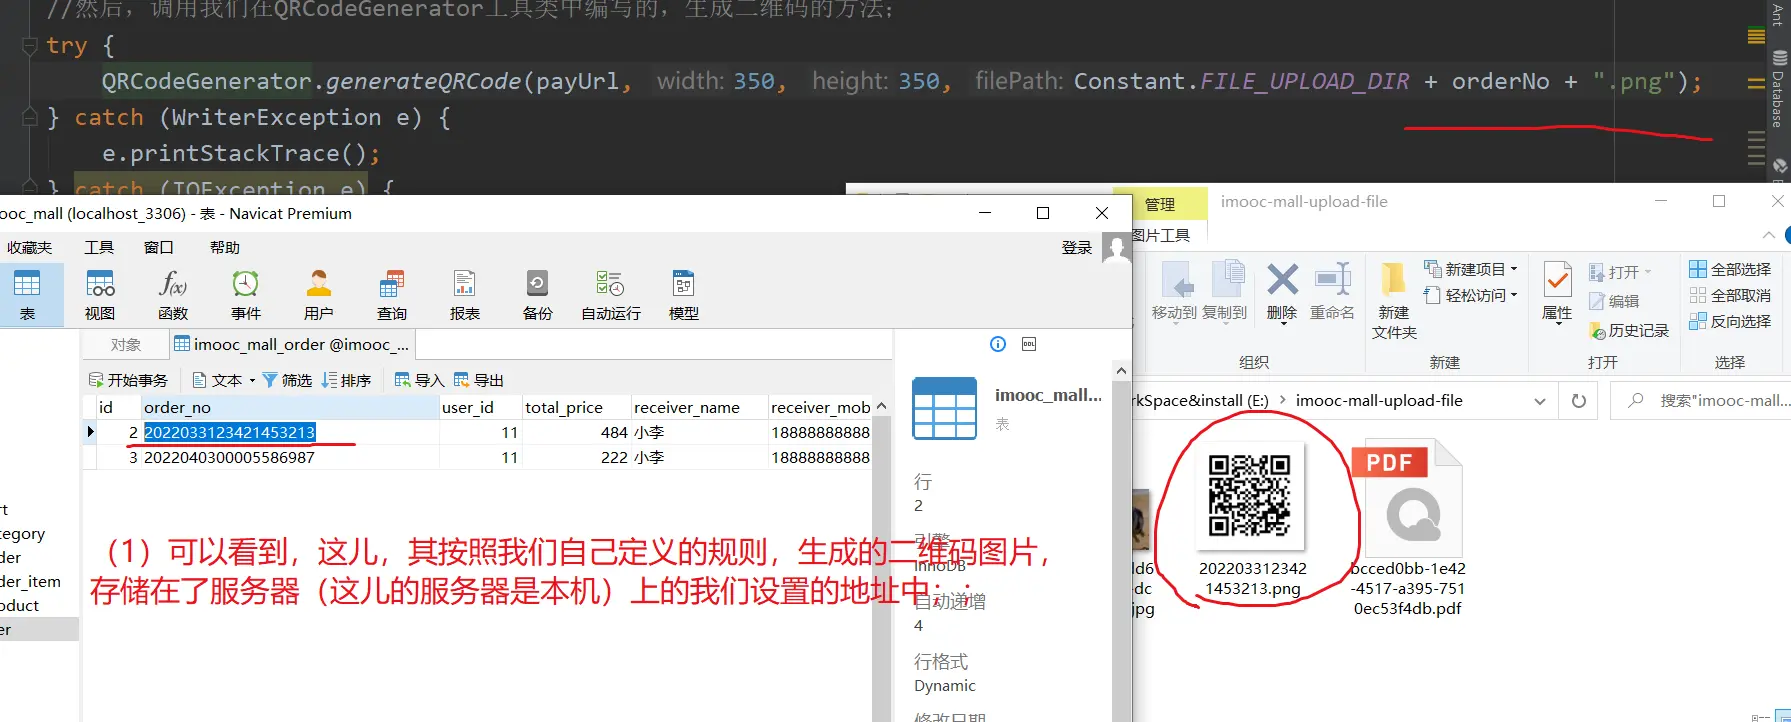
Task: Open the Explorer address bar history dropdown
Action: coord(1540,401)
